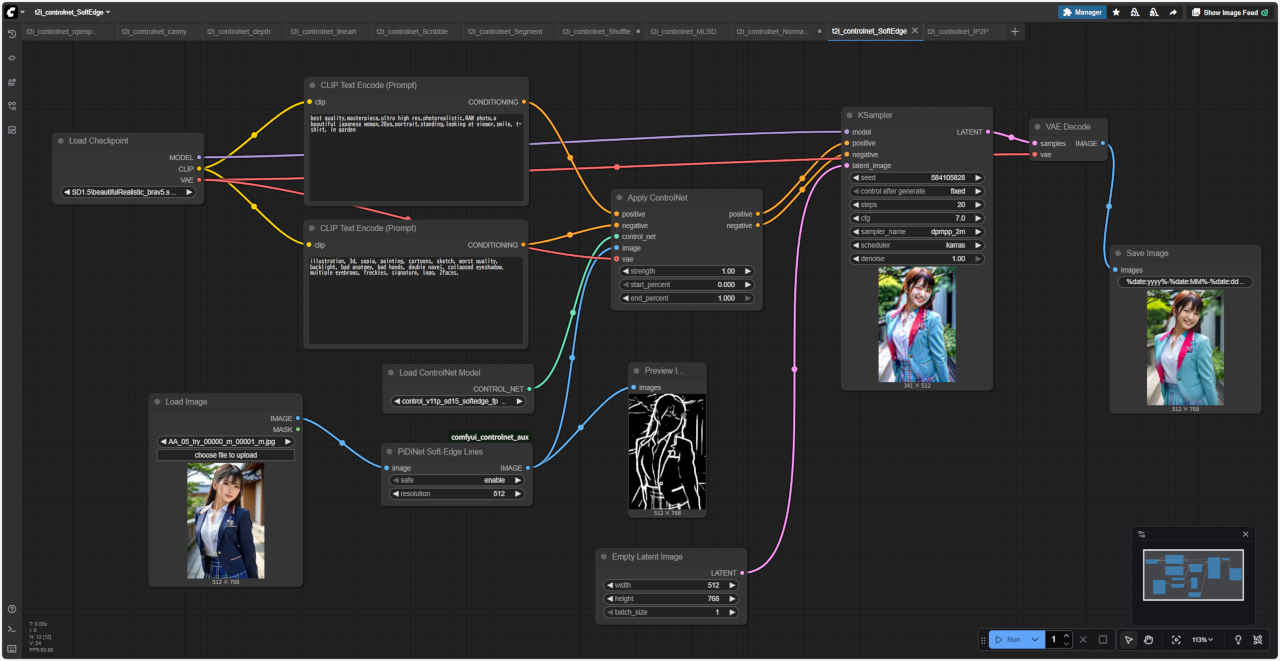This screenshot has height=661, width=1280.
Task: Click the star icon beside Manager
Action: click(1116, 13)
